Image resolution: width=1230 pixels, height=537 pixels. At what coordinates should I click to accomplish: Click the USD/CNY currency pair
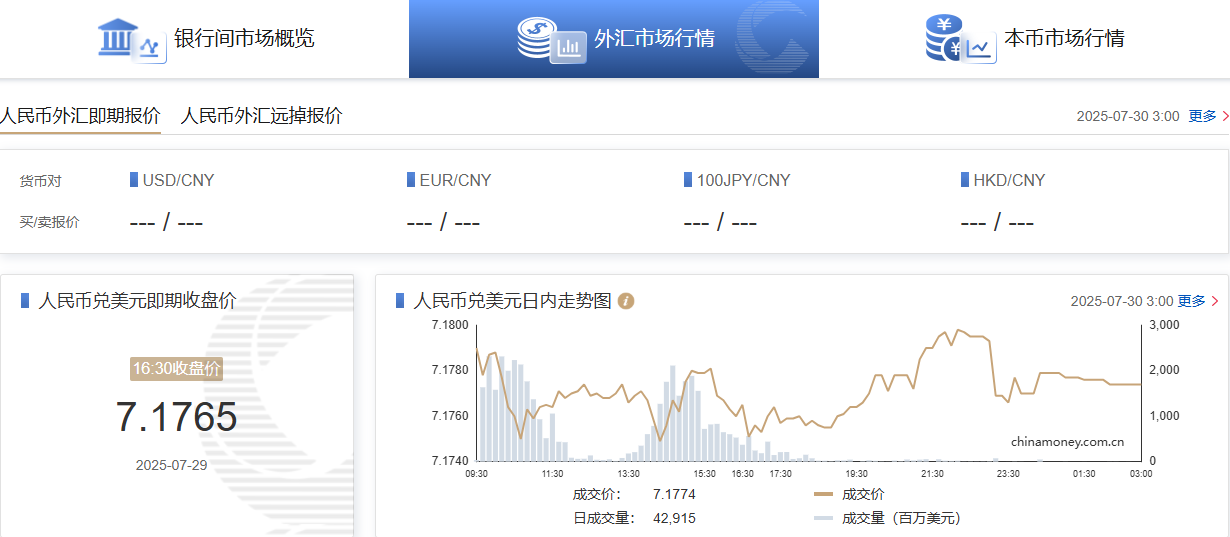(x=178, y=181)
